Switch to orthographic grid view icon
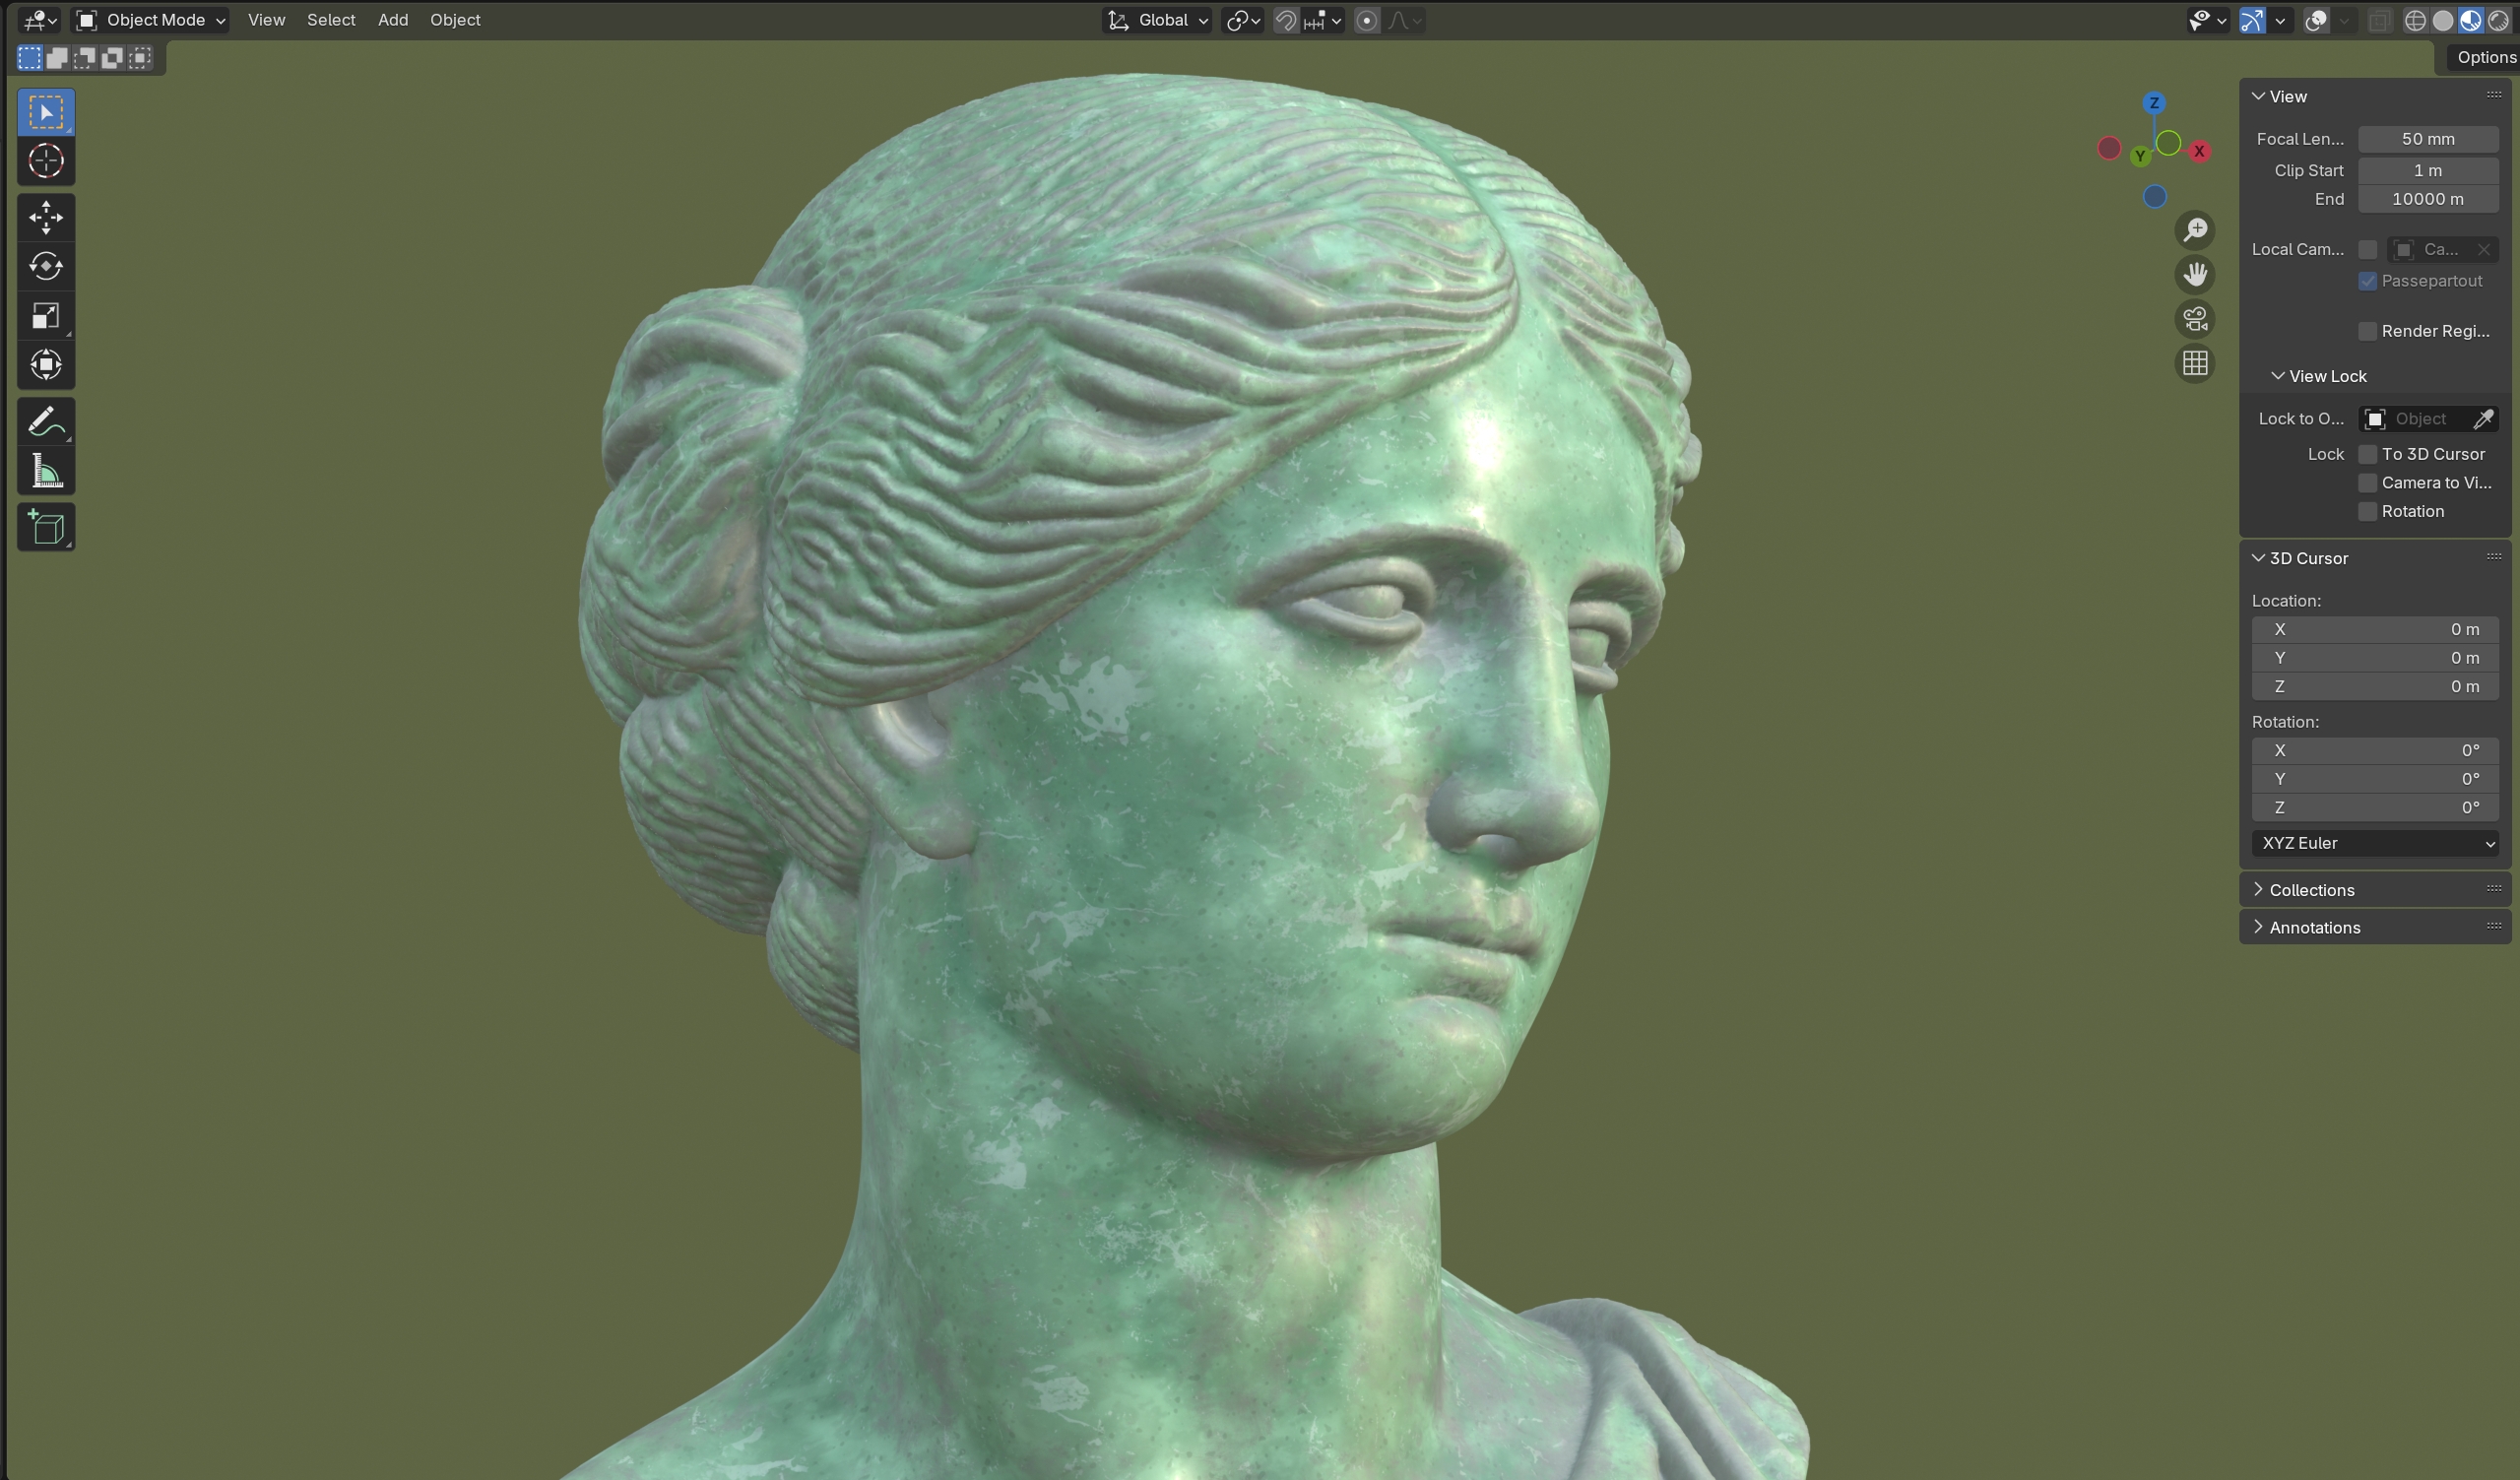Viewport: 2520px width, 1480px height. click(x=2195, y=363)
